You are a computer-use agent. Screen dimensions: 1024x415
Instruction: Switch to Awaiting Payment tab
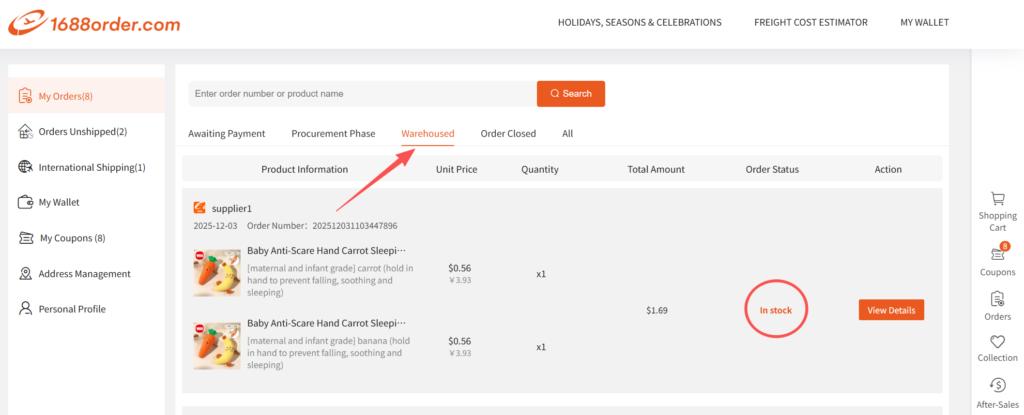click(226, 134)
